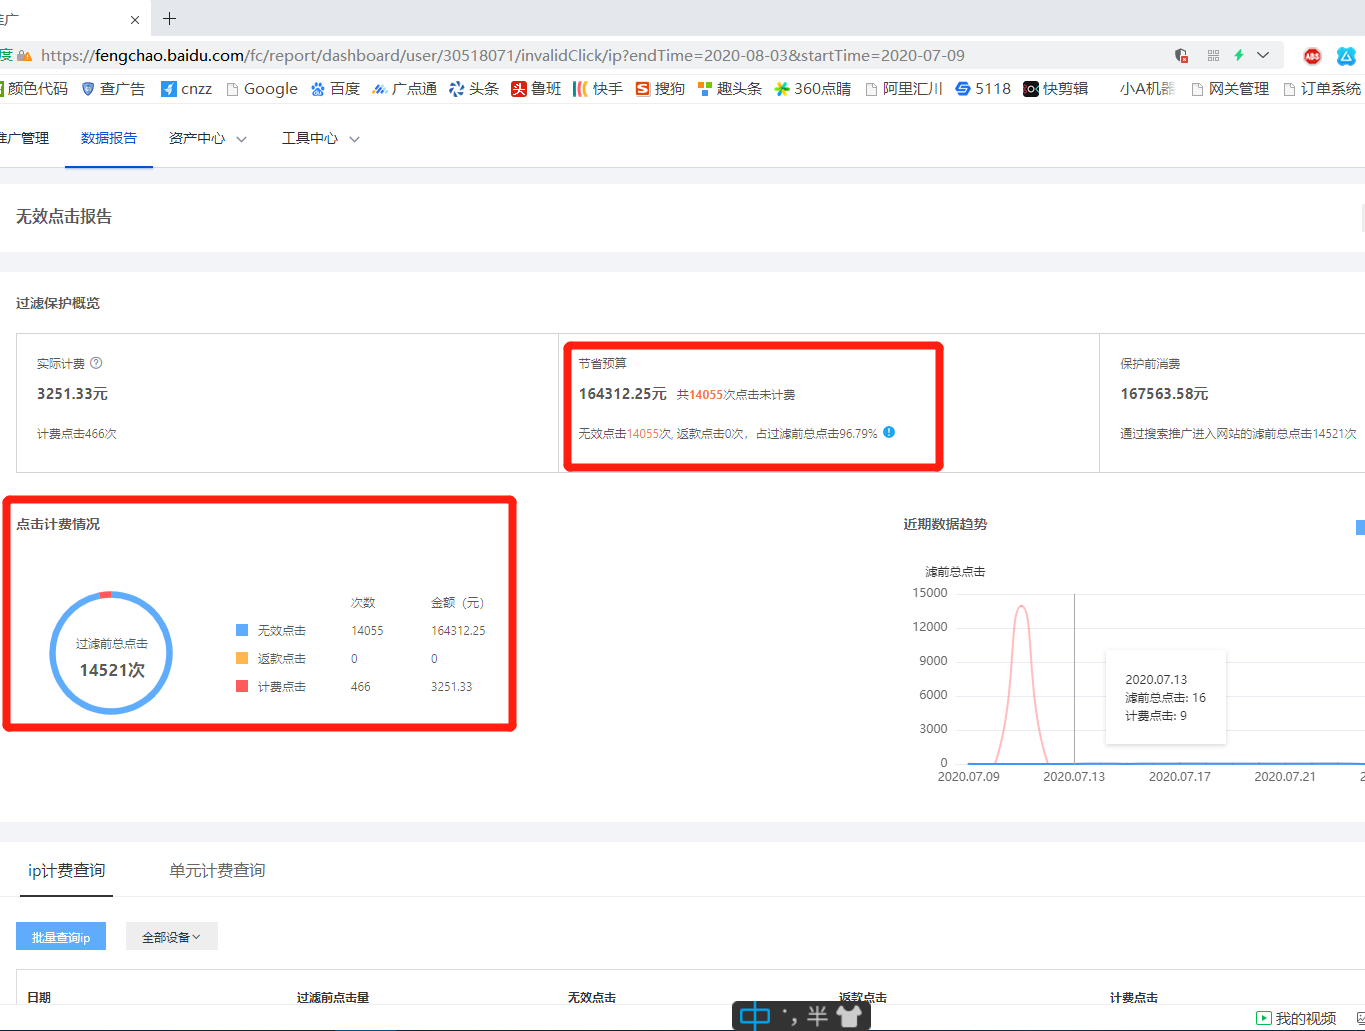Open the 360点睛 bookmark
1365x1031 pixels.
pyautogui.click(x=812, y=89)
